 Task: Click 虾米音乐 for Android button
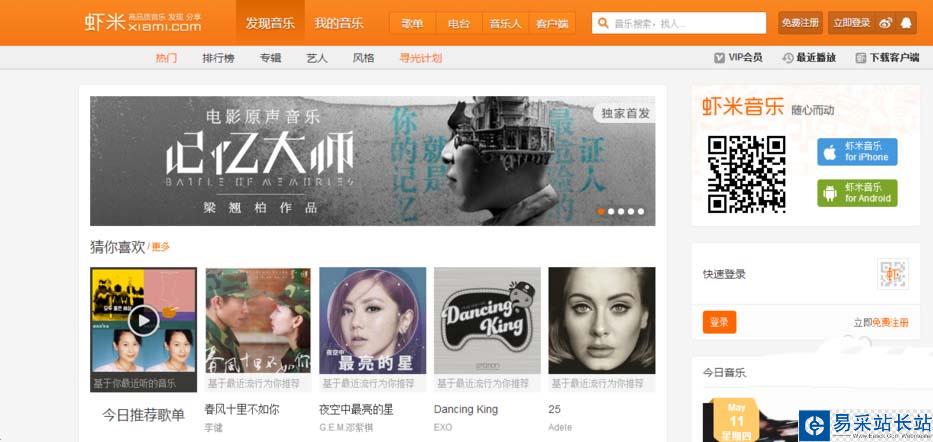point(857,193)
